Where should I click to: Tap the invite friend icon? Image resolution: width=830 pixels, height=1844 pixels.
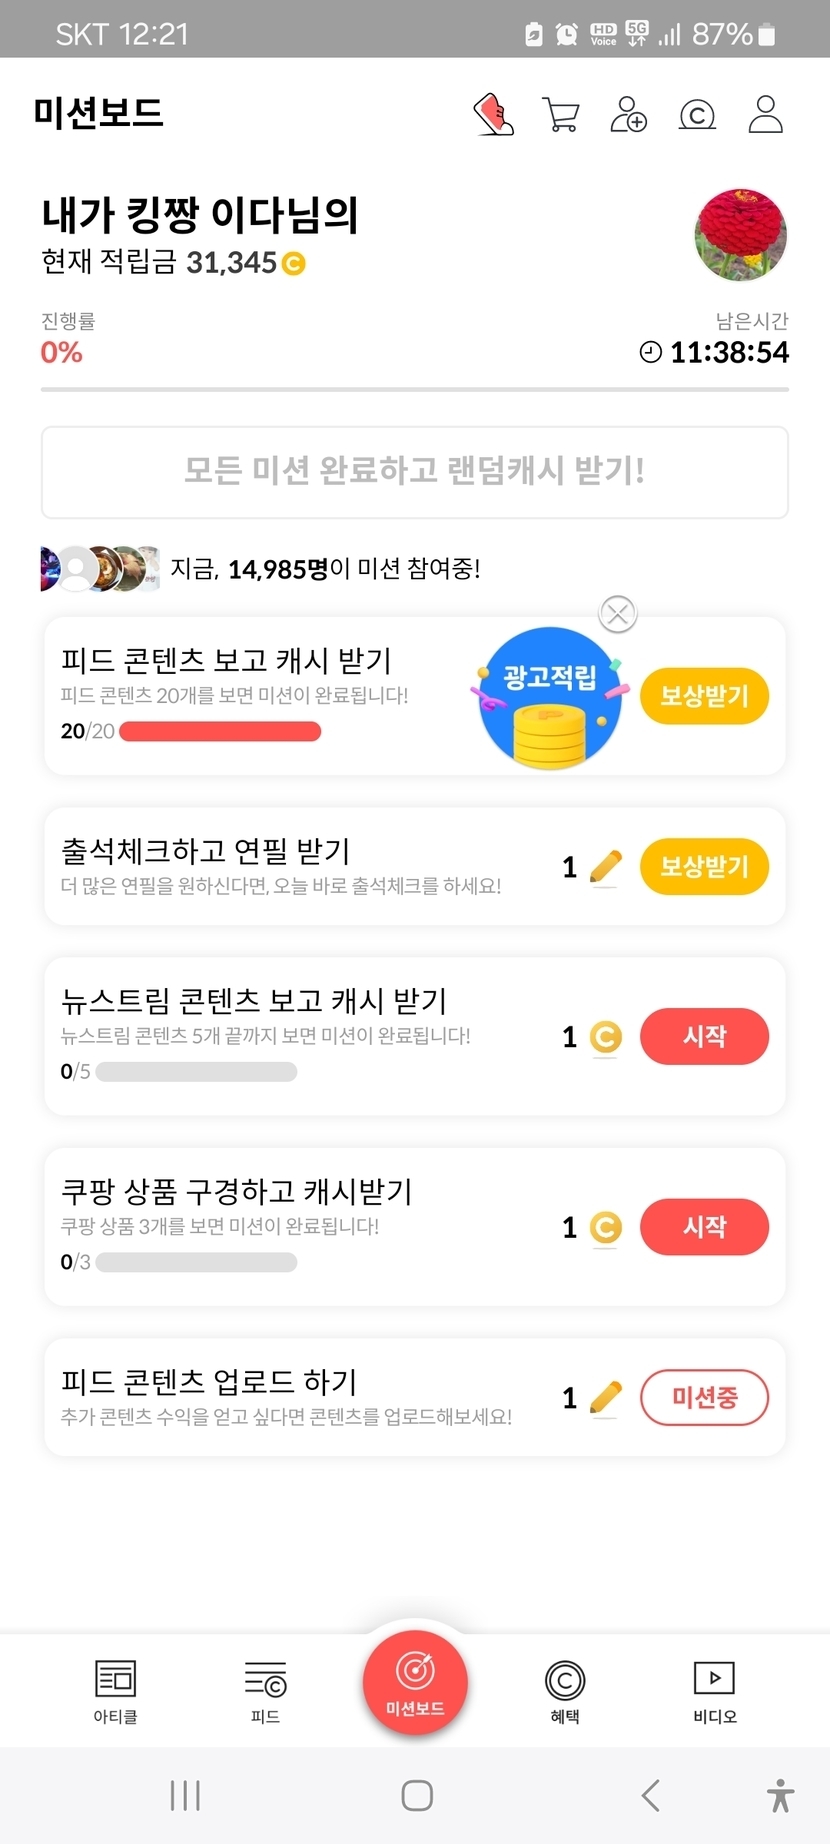click(628, 115)
